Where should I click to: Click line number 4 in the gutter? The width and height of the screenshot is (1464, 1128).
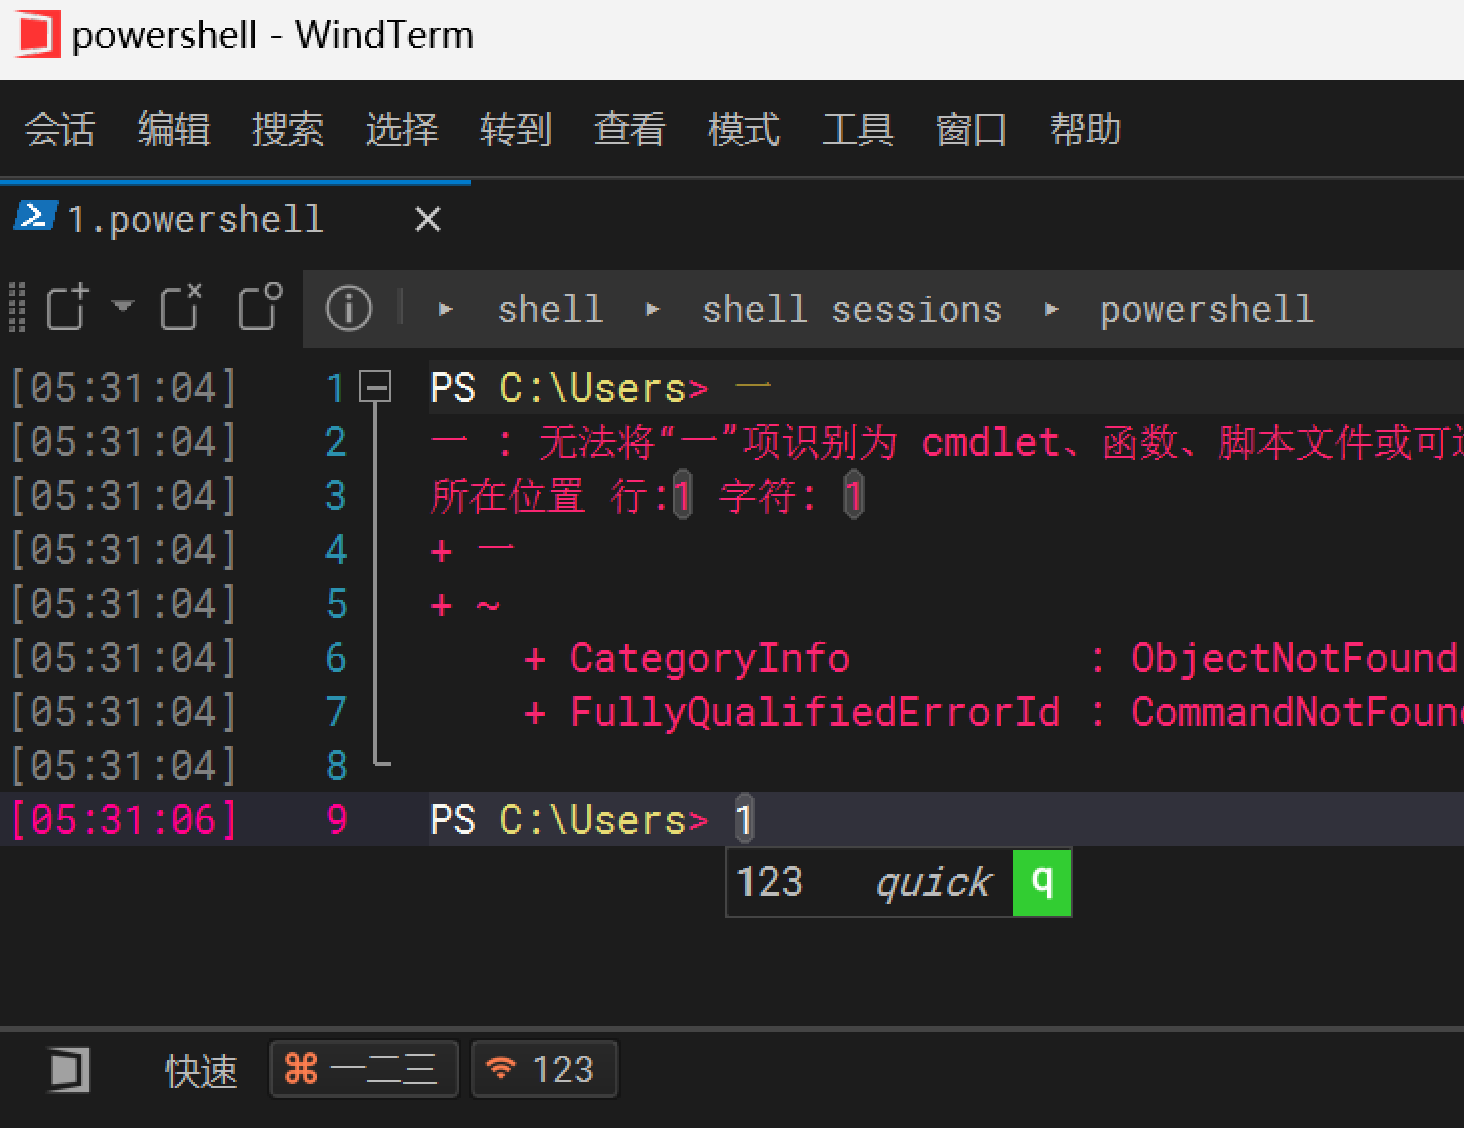tap(336, 550)
